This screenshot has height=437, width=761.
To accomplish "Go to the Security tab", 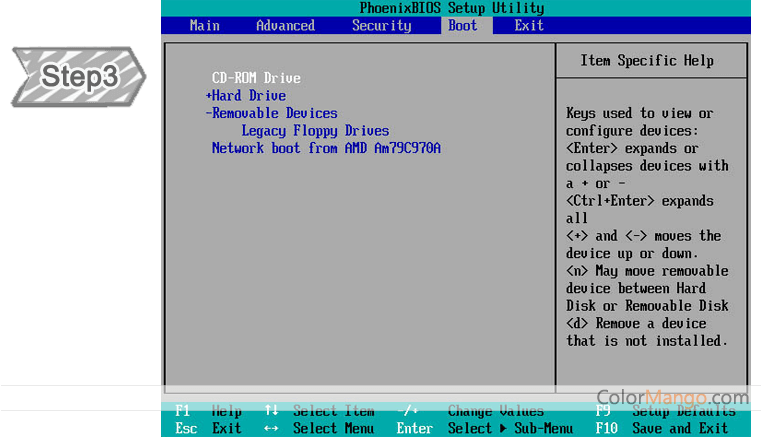I will click(381, 25).
